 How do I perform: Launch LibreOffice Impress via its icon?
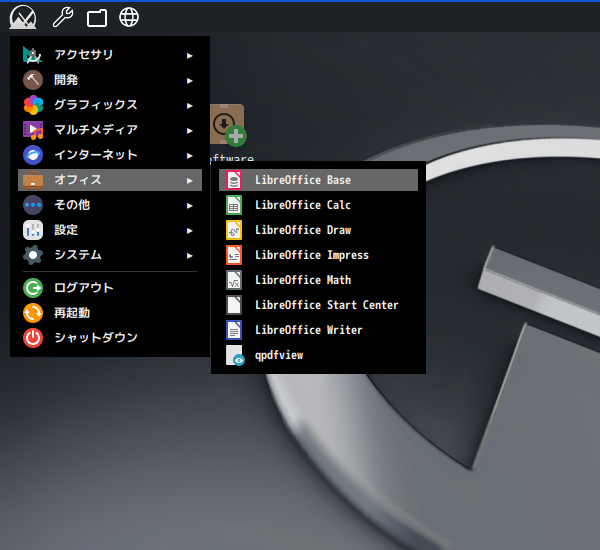pos(234,255)
